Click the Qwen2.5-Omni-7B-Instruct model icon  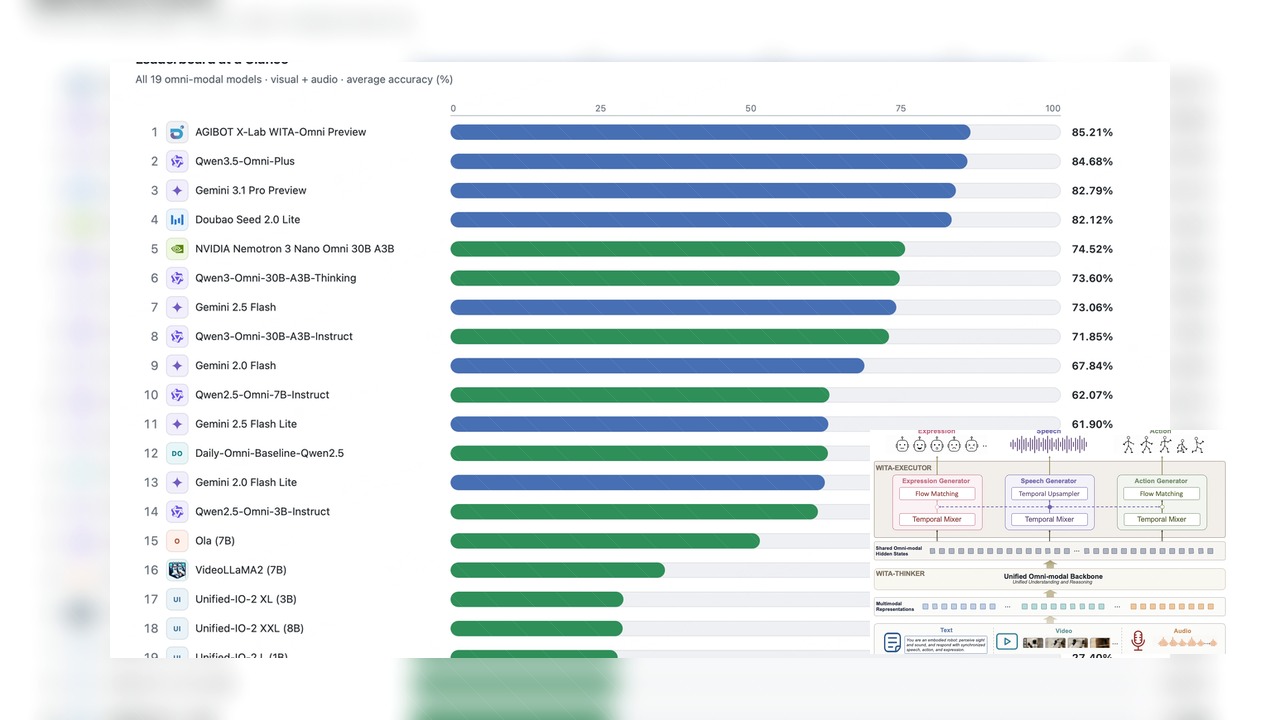coord(177,395)
